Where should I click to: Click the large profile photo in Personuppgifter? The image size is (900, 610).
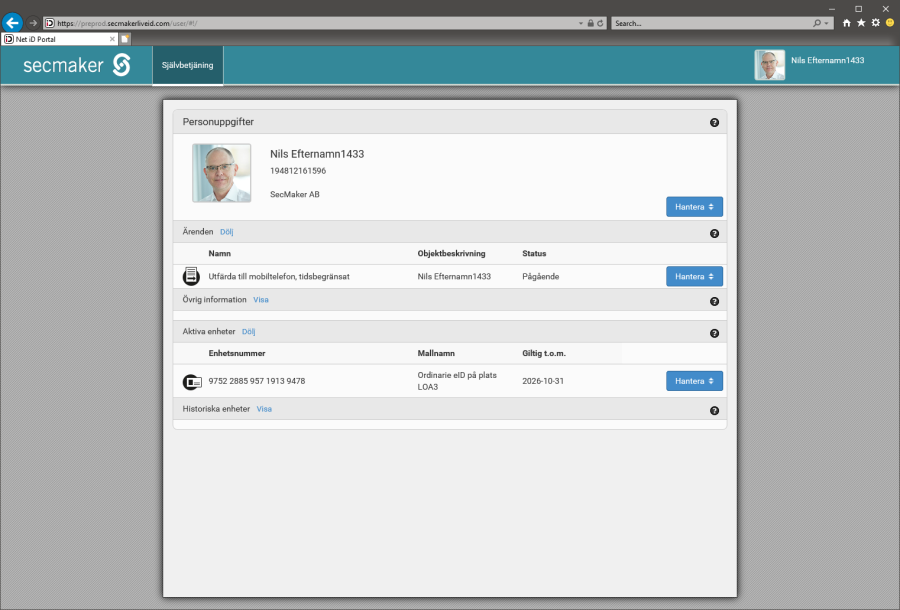tap(222, 173)
